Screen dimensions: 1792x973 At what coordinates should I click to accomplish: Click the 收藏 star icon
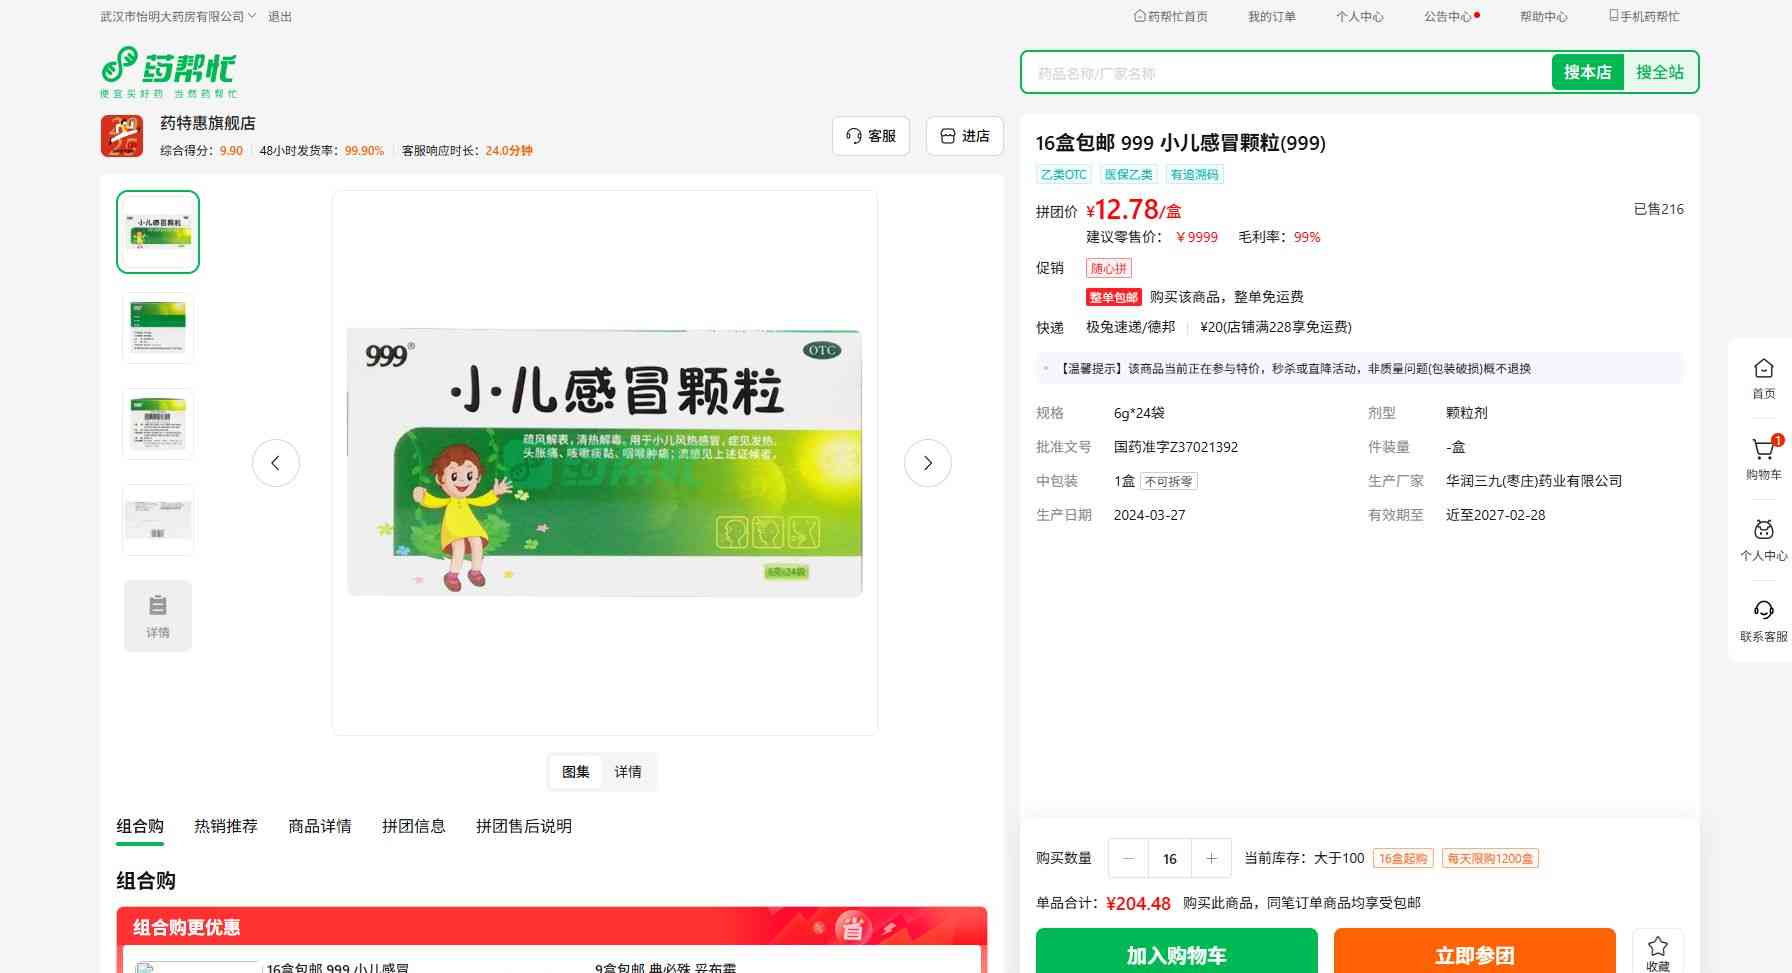point(1657,948)
